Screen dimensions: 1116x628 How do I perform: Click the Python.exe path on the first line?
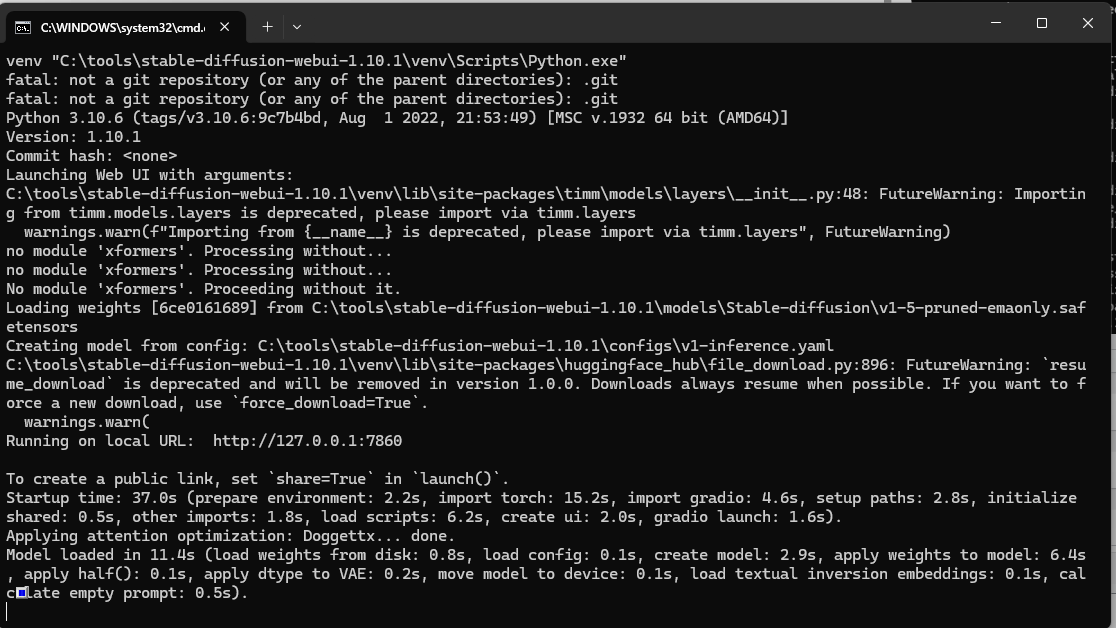[339, 61]
